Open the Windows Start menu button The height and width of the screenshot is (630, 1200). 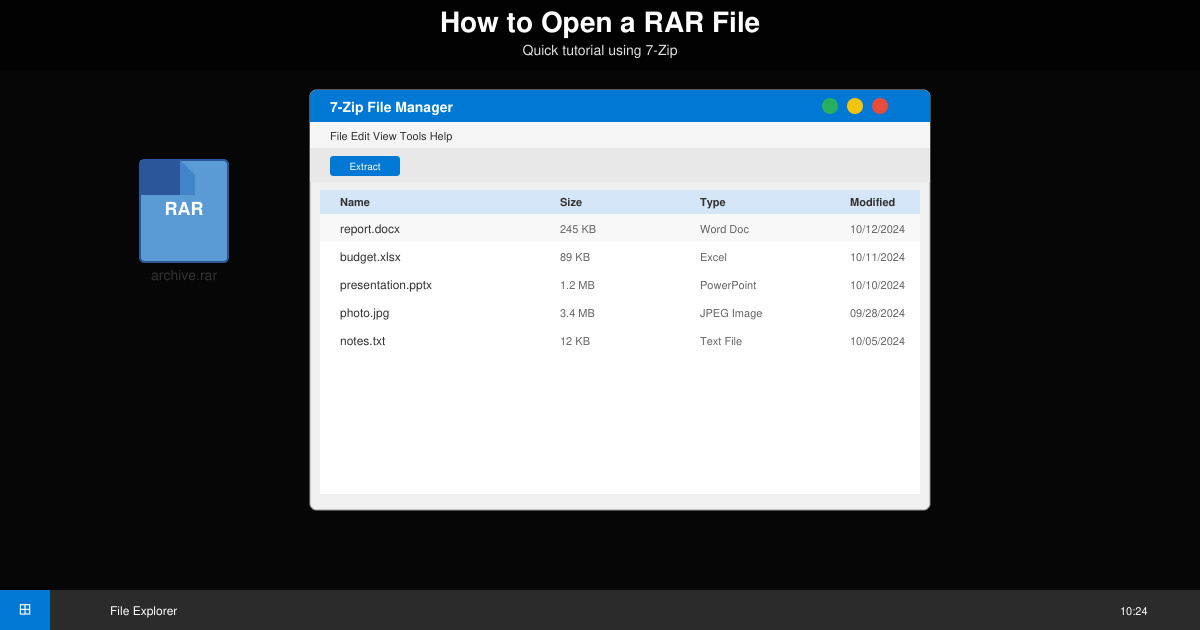[25, 610]
